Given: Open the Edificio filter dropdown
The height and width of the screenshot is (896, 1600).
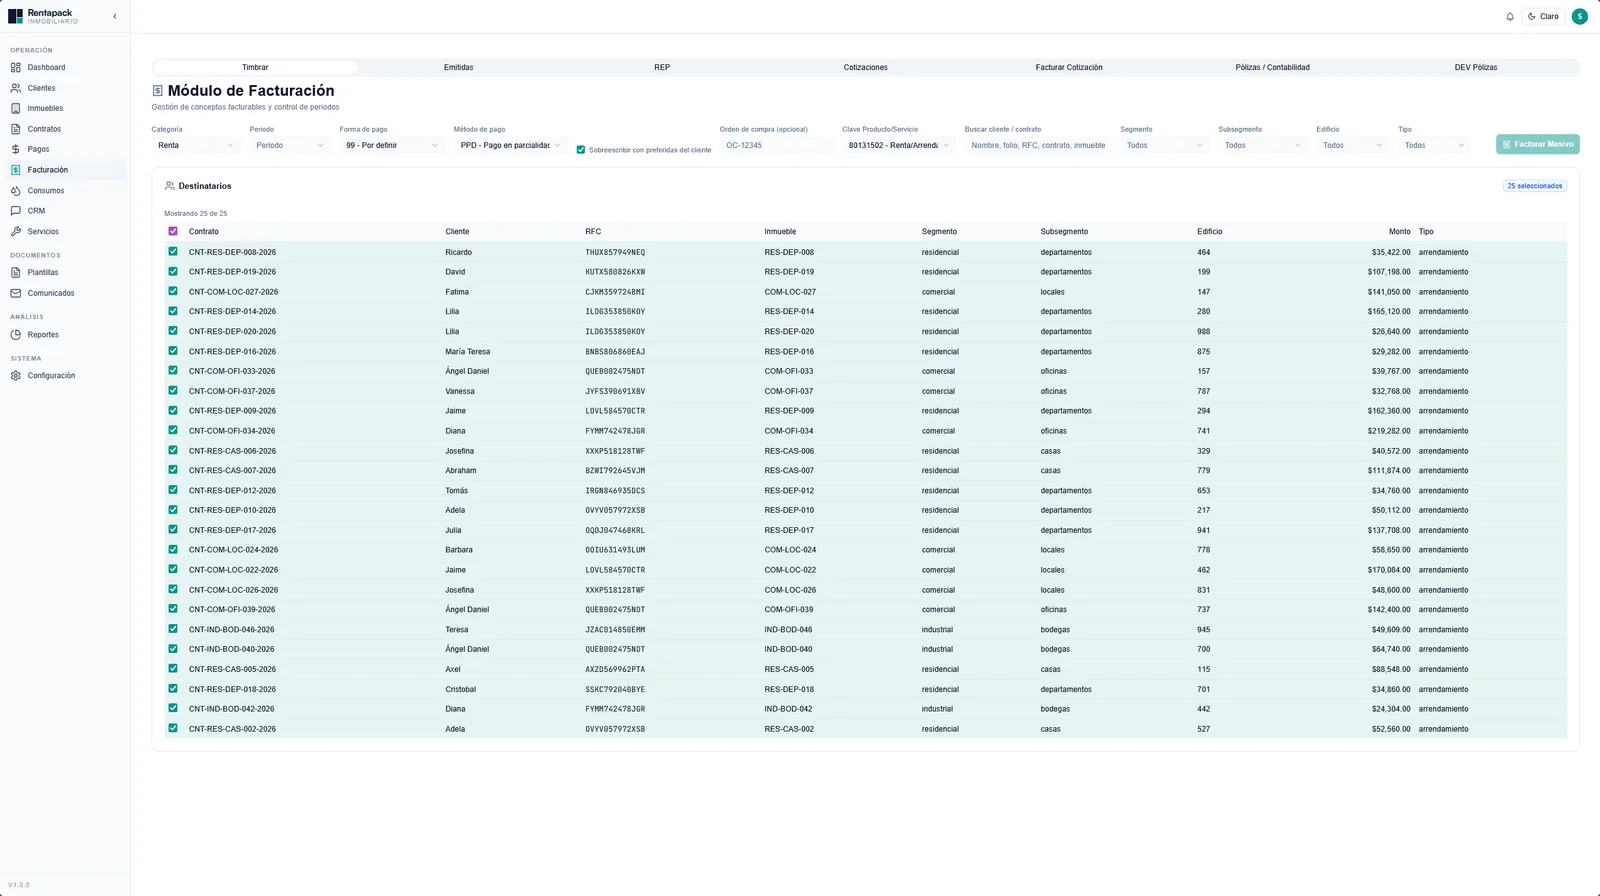Looking at the screenshot, I should pyautogui.click(x=1352, y=145).
